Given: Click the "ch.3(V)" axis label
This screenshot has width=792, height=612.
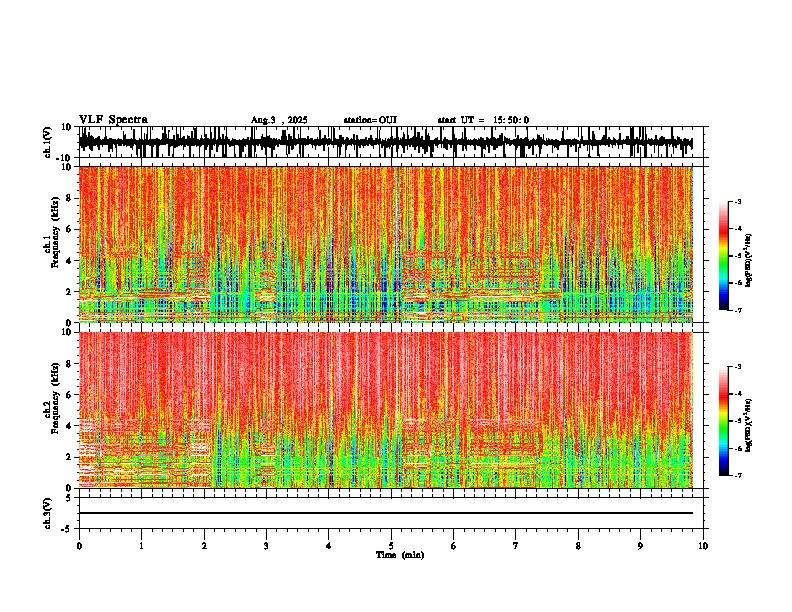Looking at the screenshot, I should [x=48, y=513].
